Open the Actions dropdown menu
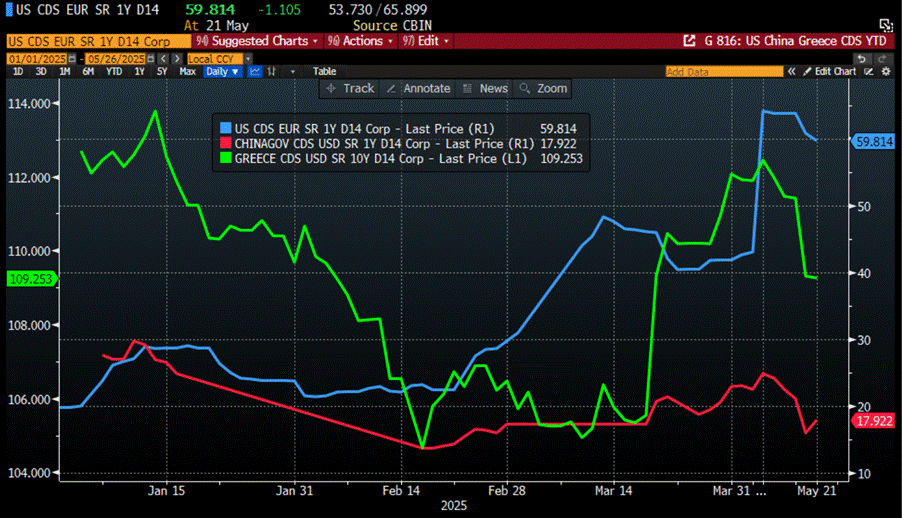Screen dimensions: 902x518 tap(360, 41)
